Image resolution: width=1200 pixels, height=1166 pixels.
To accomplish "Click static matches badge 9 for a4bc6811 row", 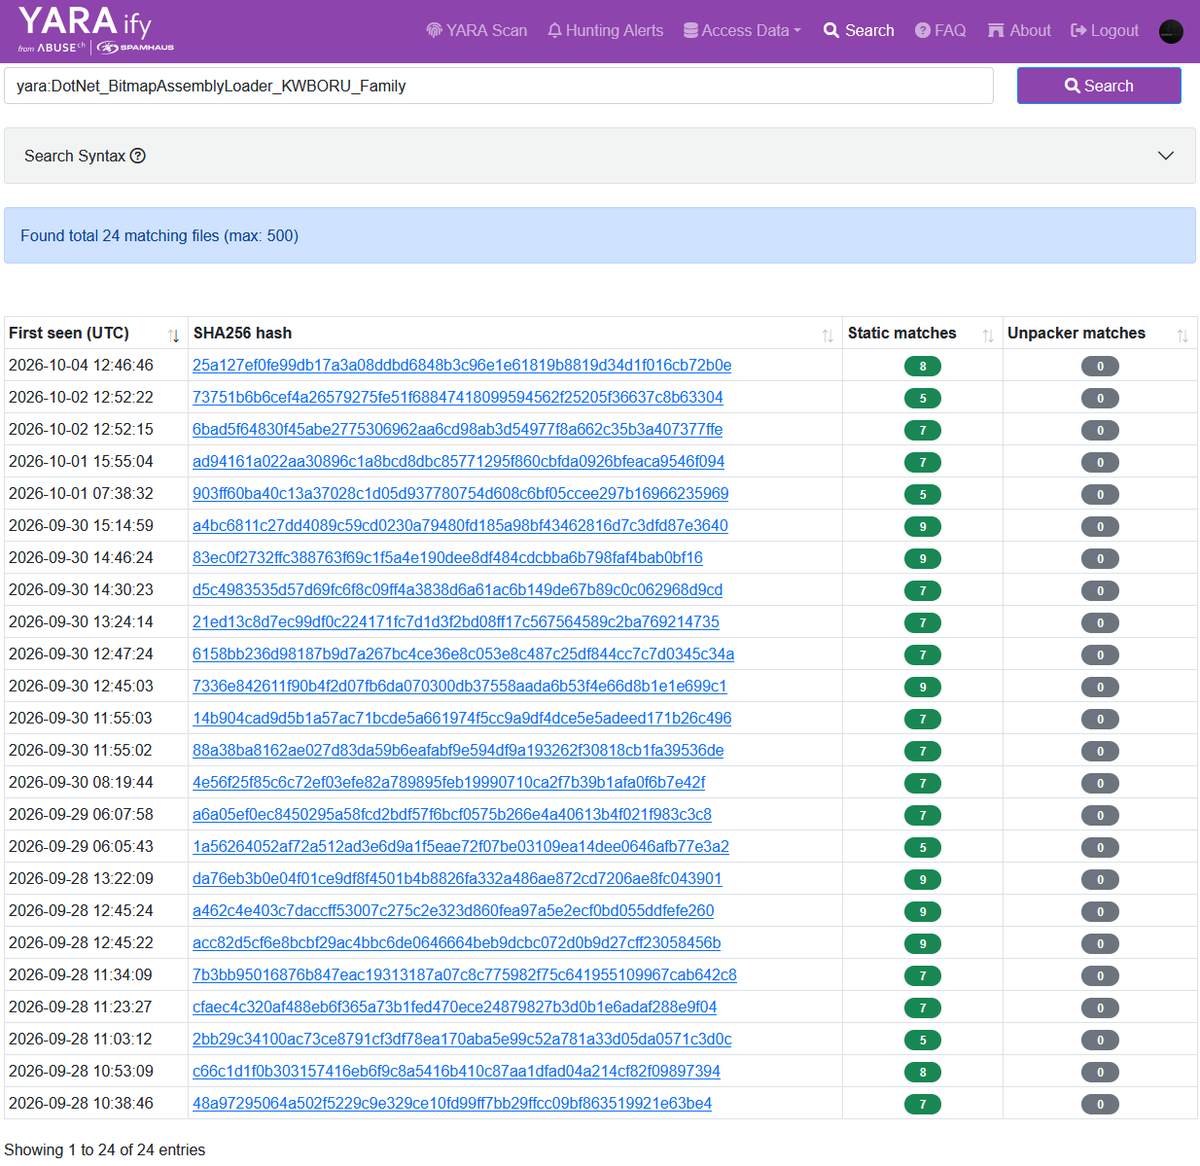I will [x=923, y=526].
